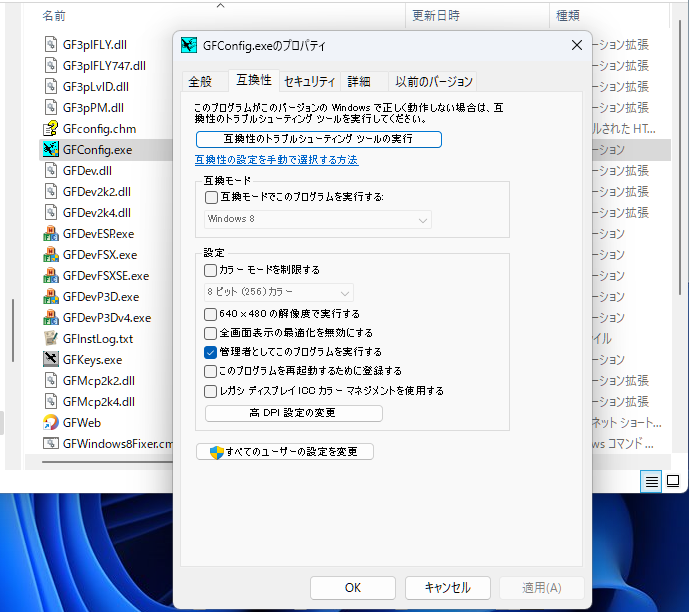Click GFDev.dll file icon

point(51,170)
